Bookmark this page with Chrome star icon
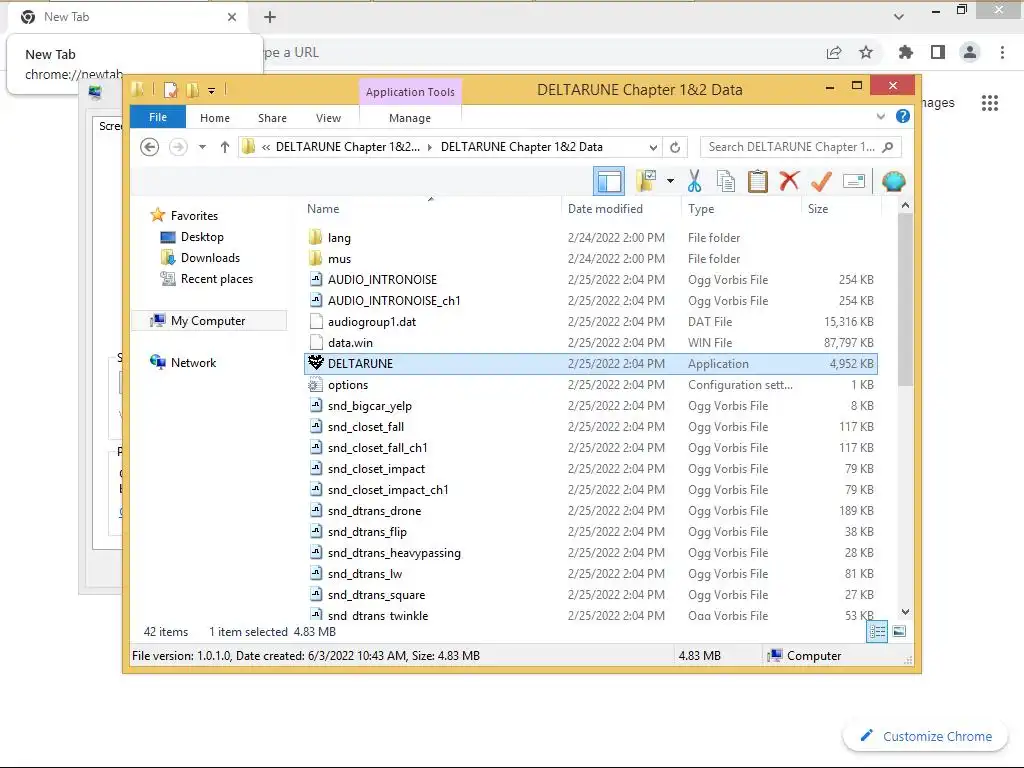Image resolution: width=1024 pixels, height=768 pixels. click(x=866, y=52)
